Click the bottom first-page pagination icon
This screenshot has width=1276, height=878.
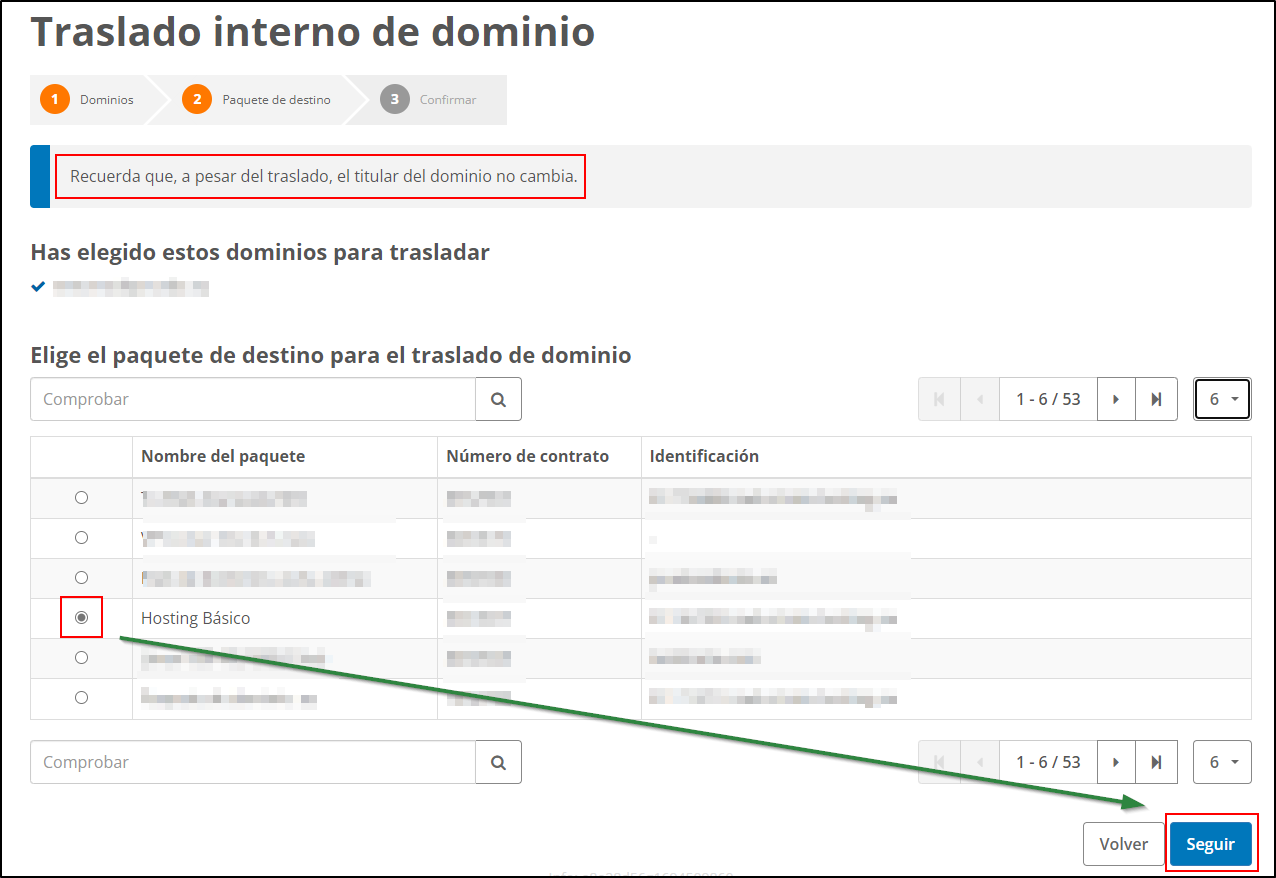[939, 761]
